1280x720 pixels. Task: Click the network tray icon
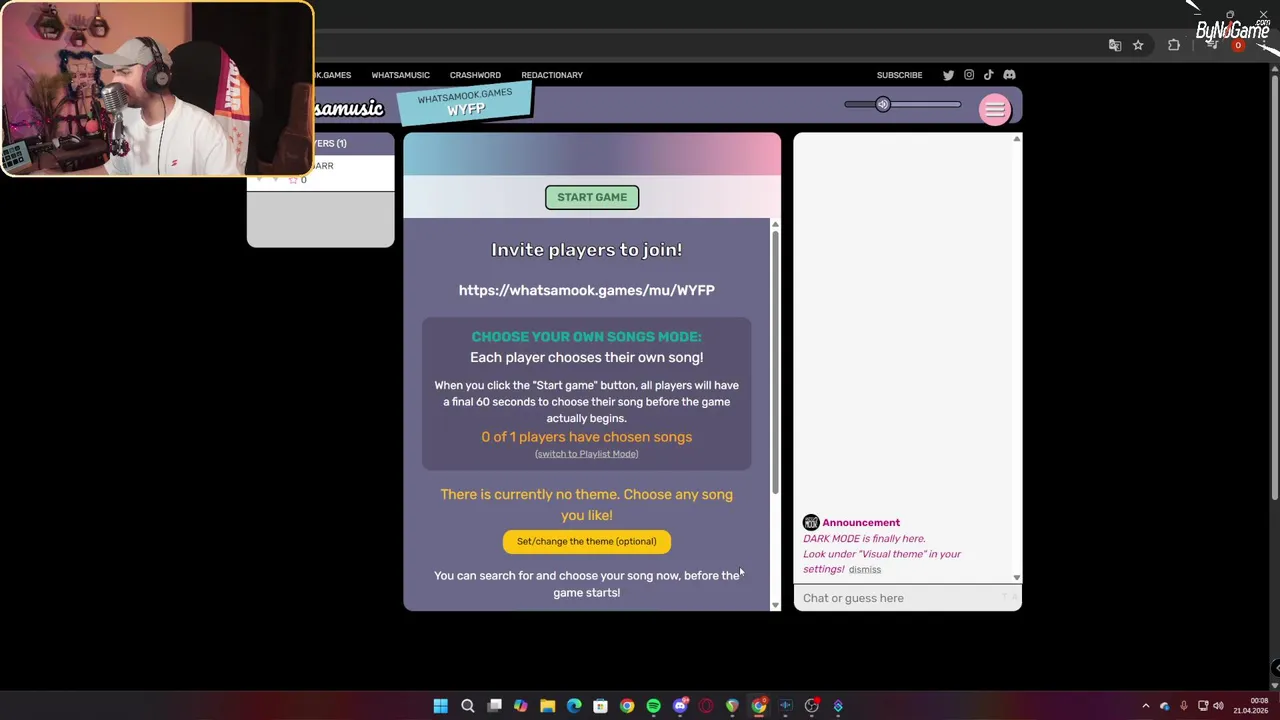[x=1203, y=706]
